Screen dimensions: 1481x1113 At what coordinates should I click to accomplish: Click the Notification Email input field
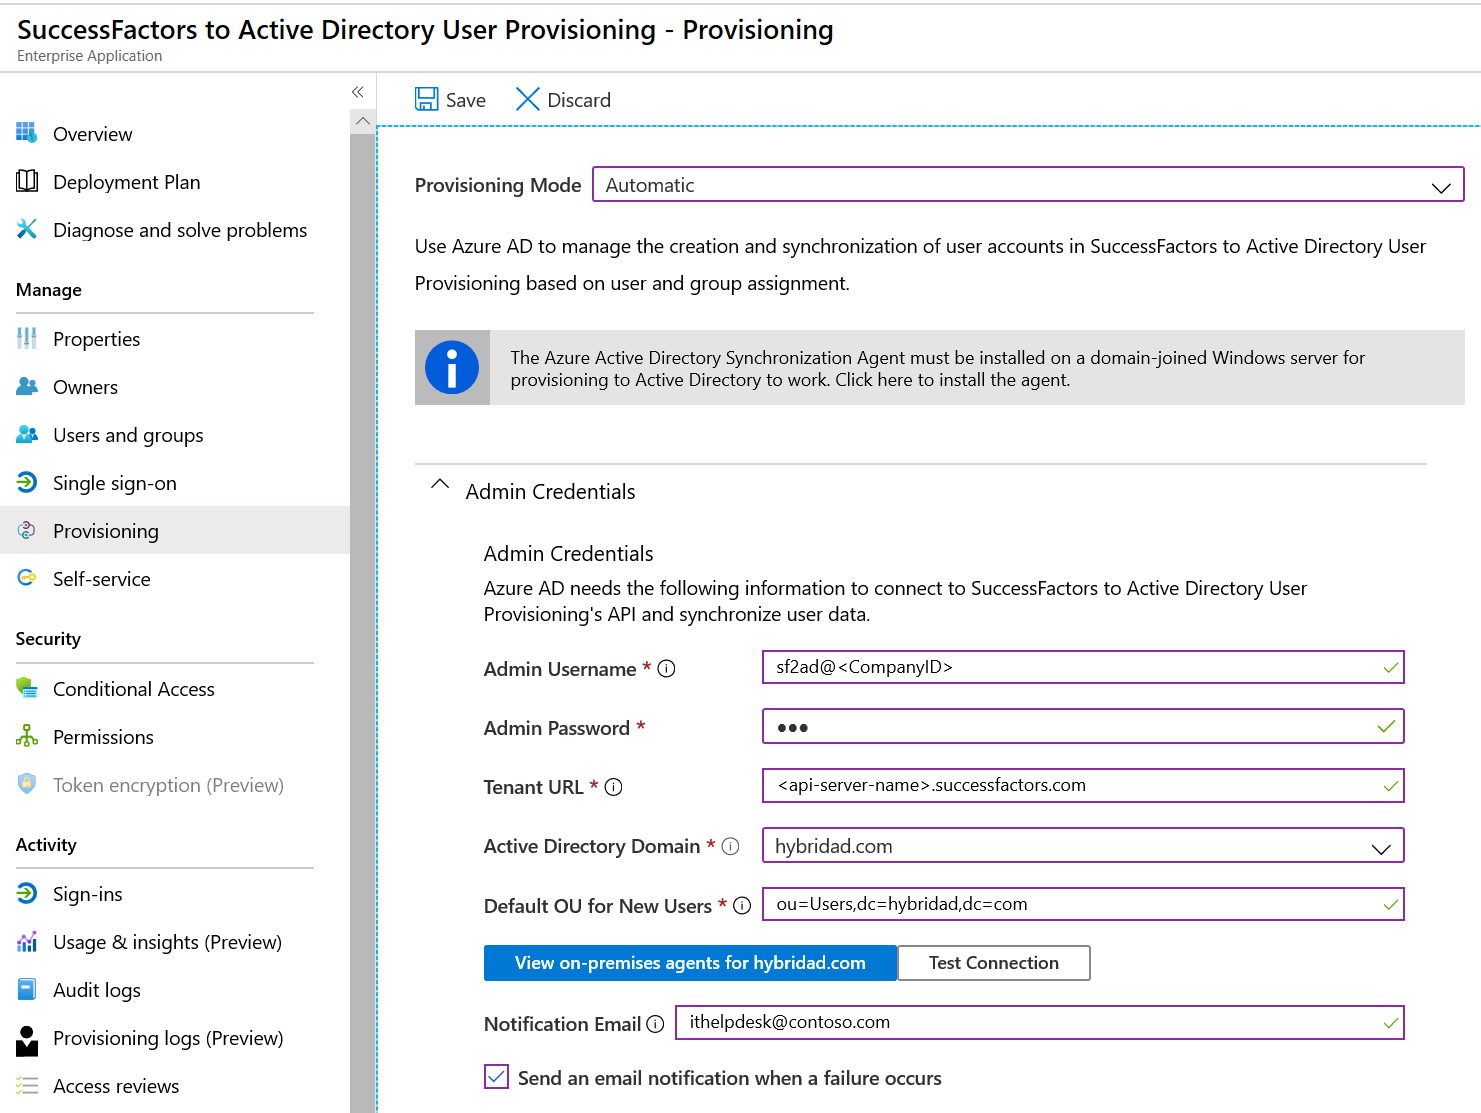point(1040,1022)
